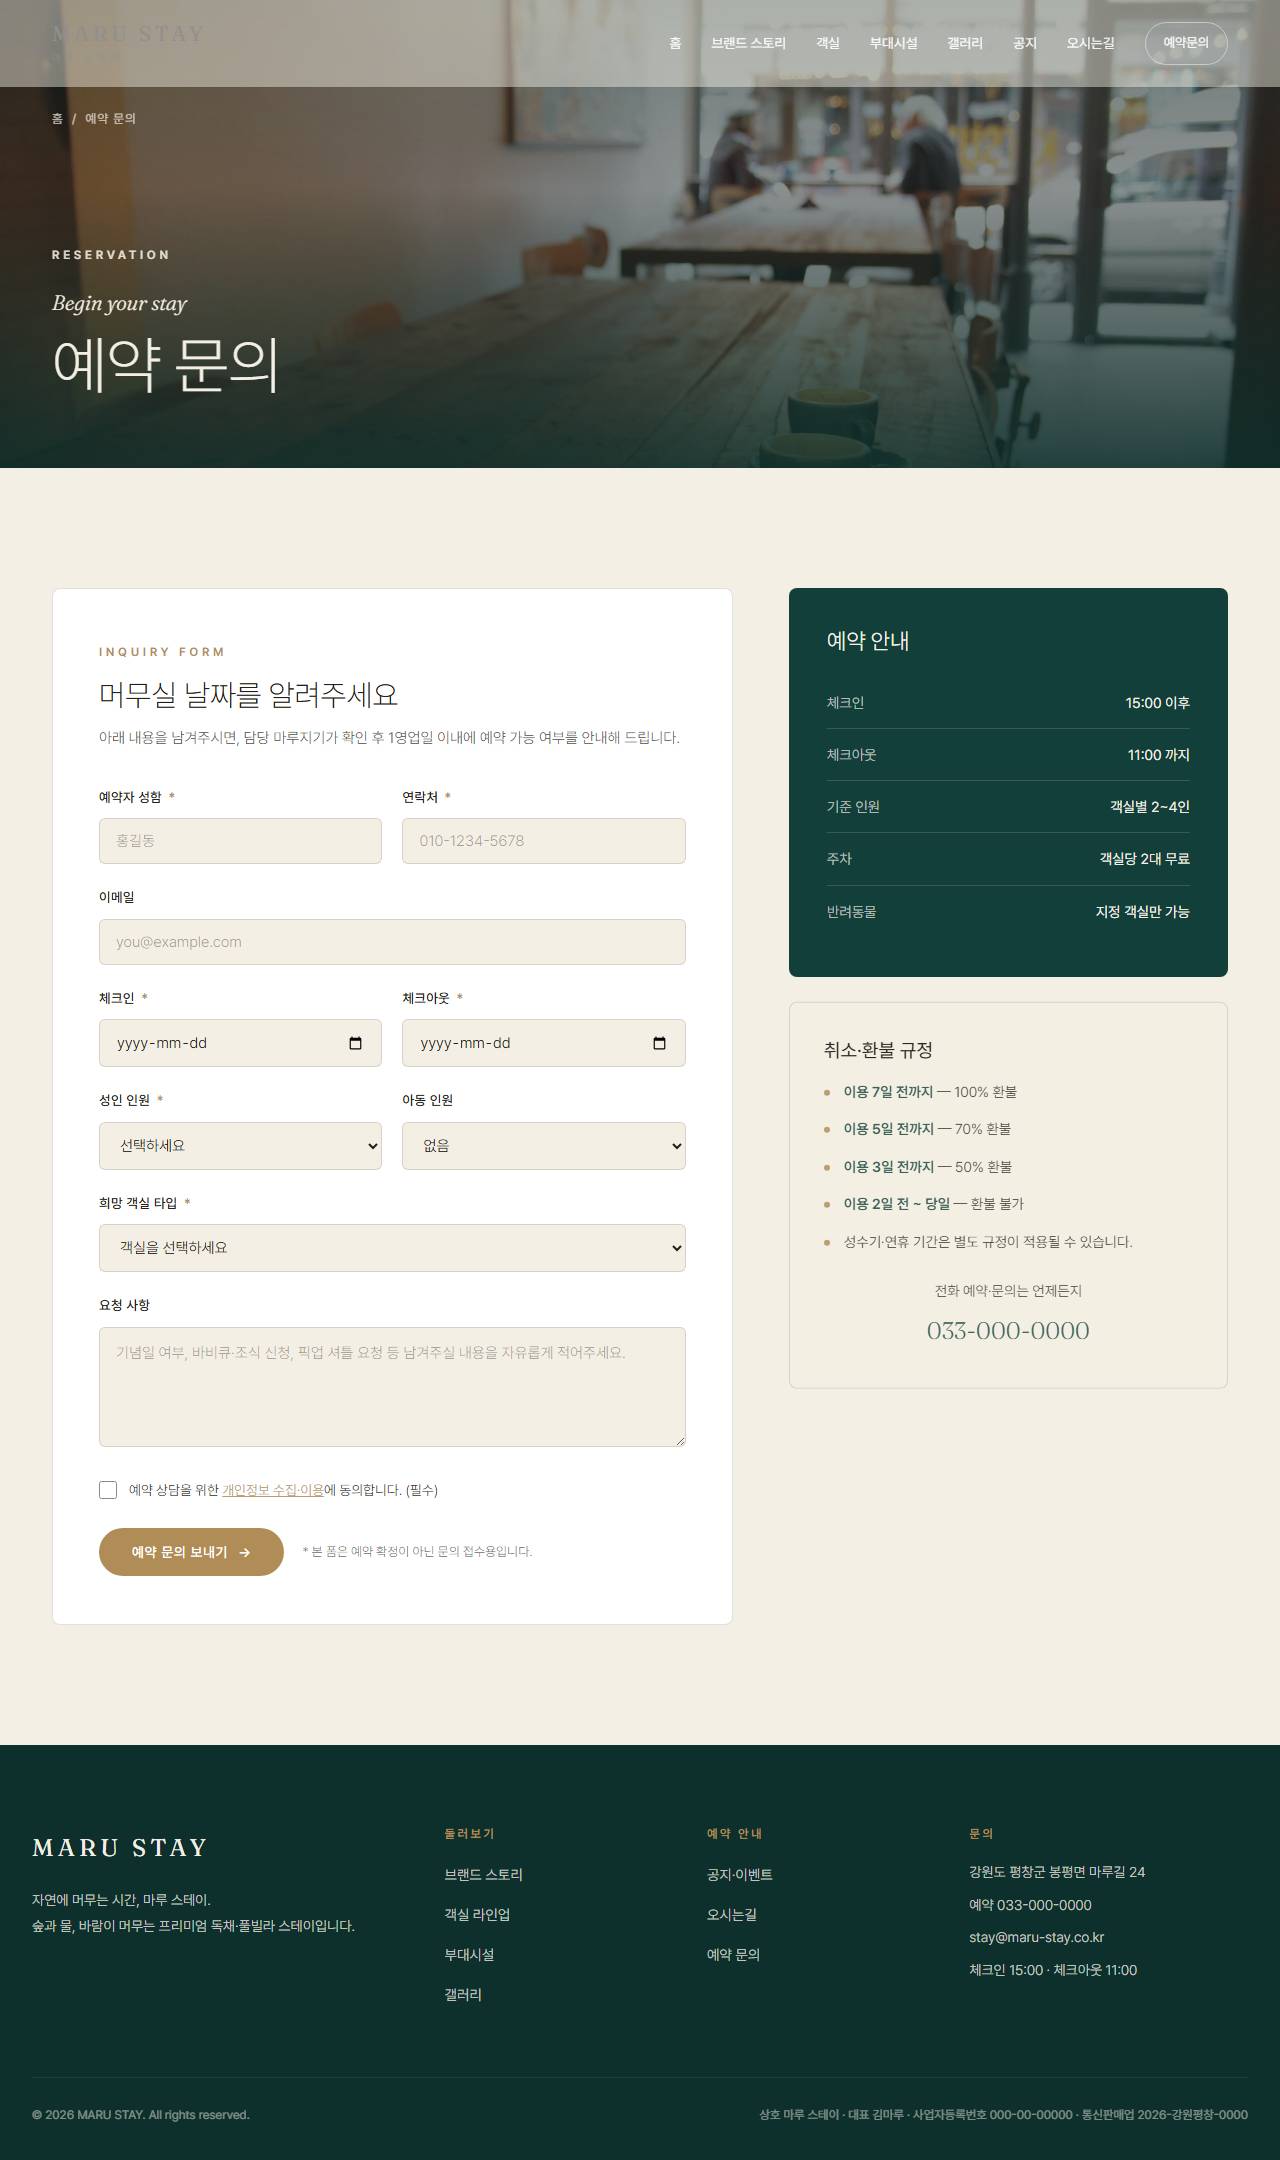Open 부대시설 in the top navigation

tap(893, 43)
